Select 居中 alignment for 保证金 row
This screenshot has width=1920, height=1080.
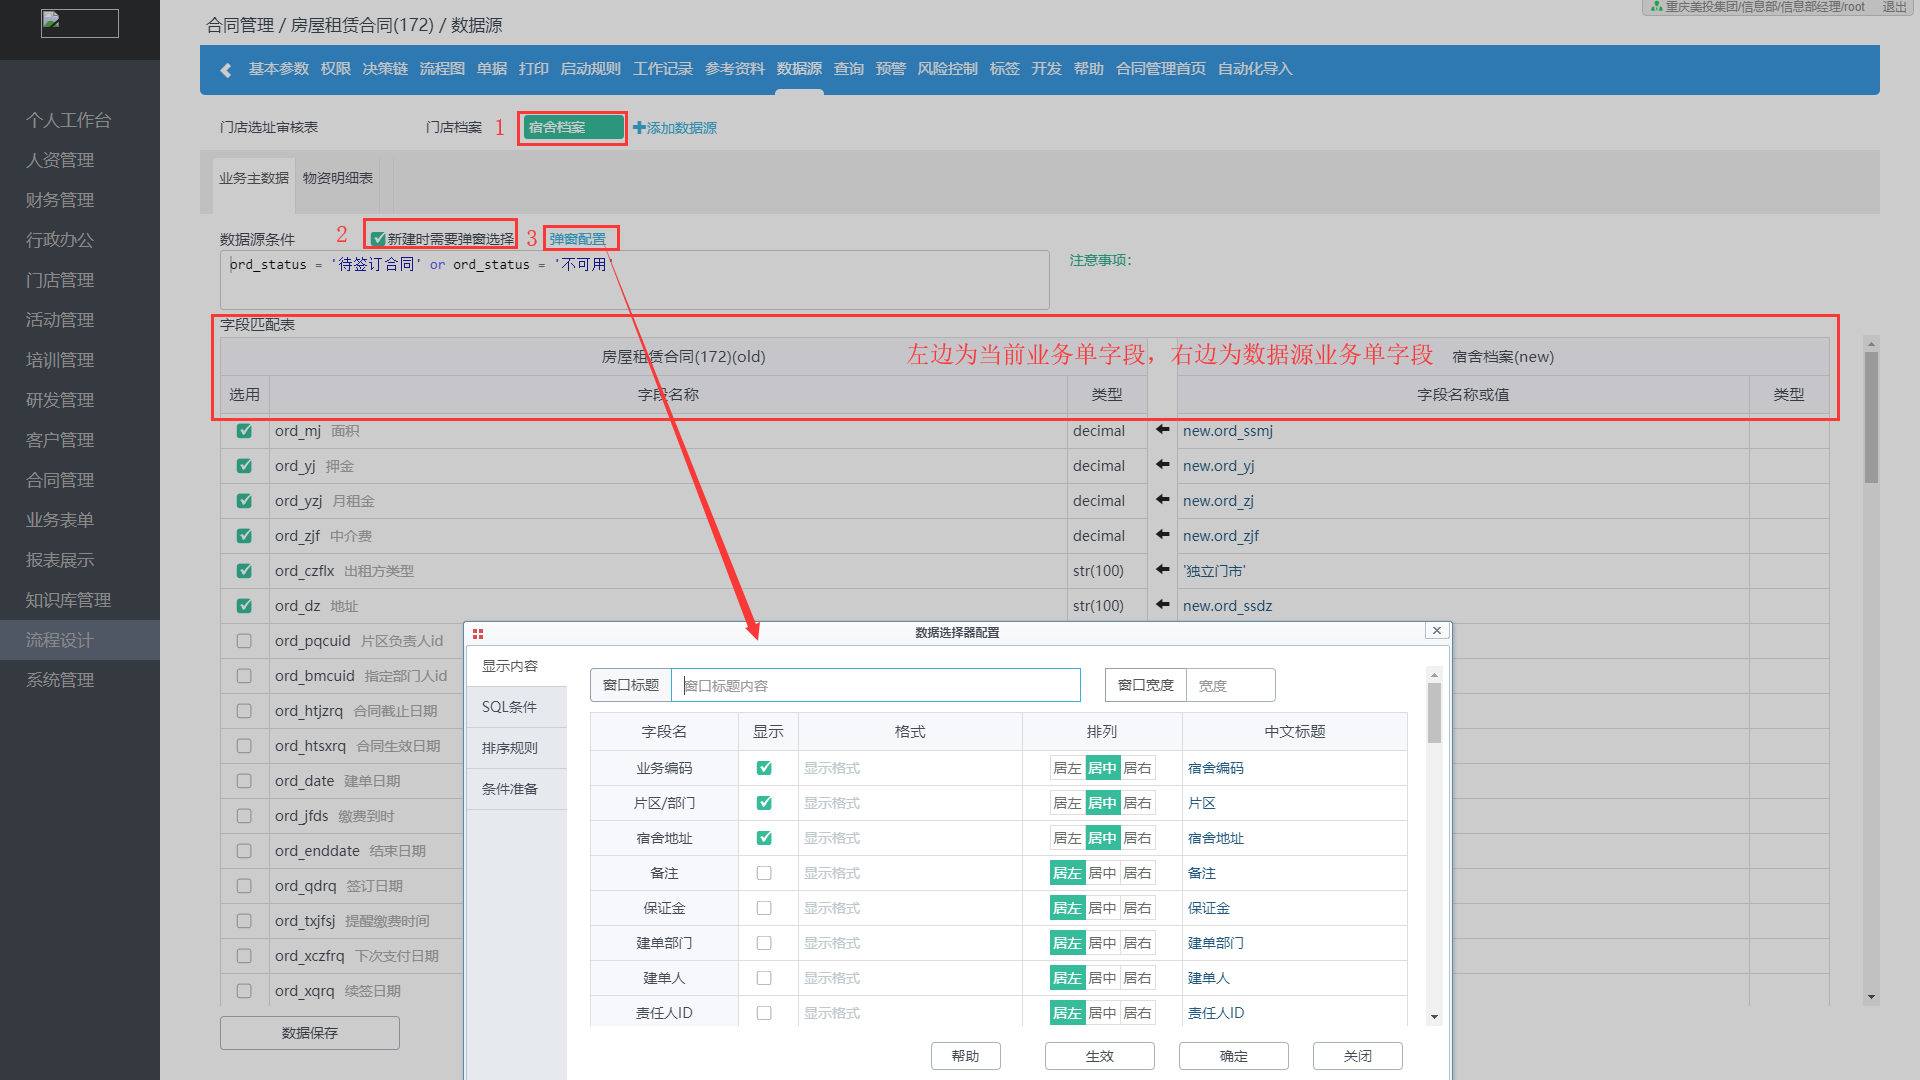[1102, 908]
